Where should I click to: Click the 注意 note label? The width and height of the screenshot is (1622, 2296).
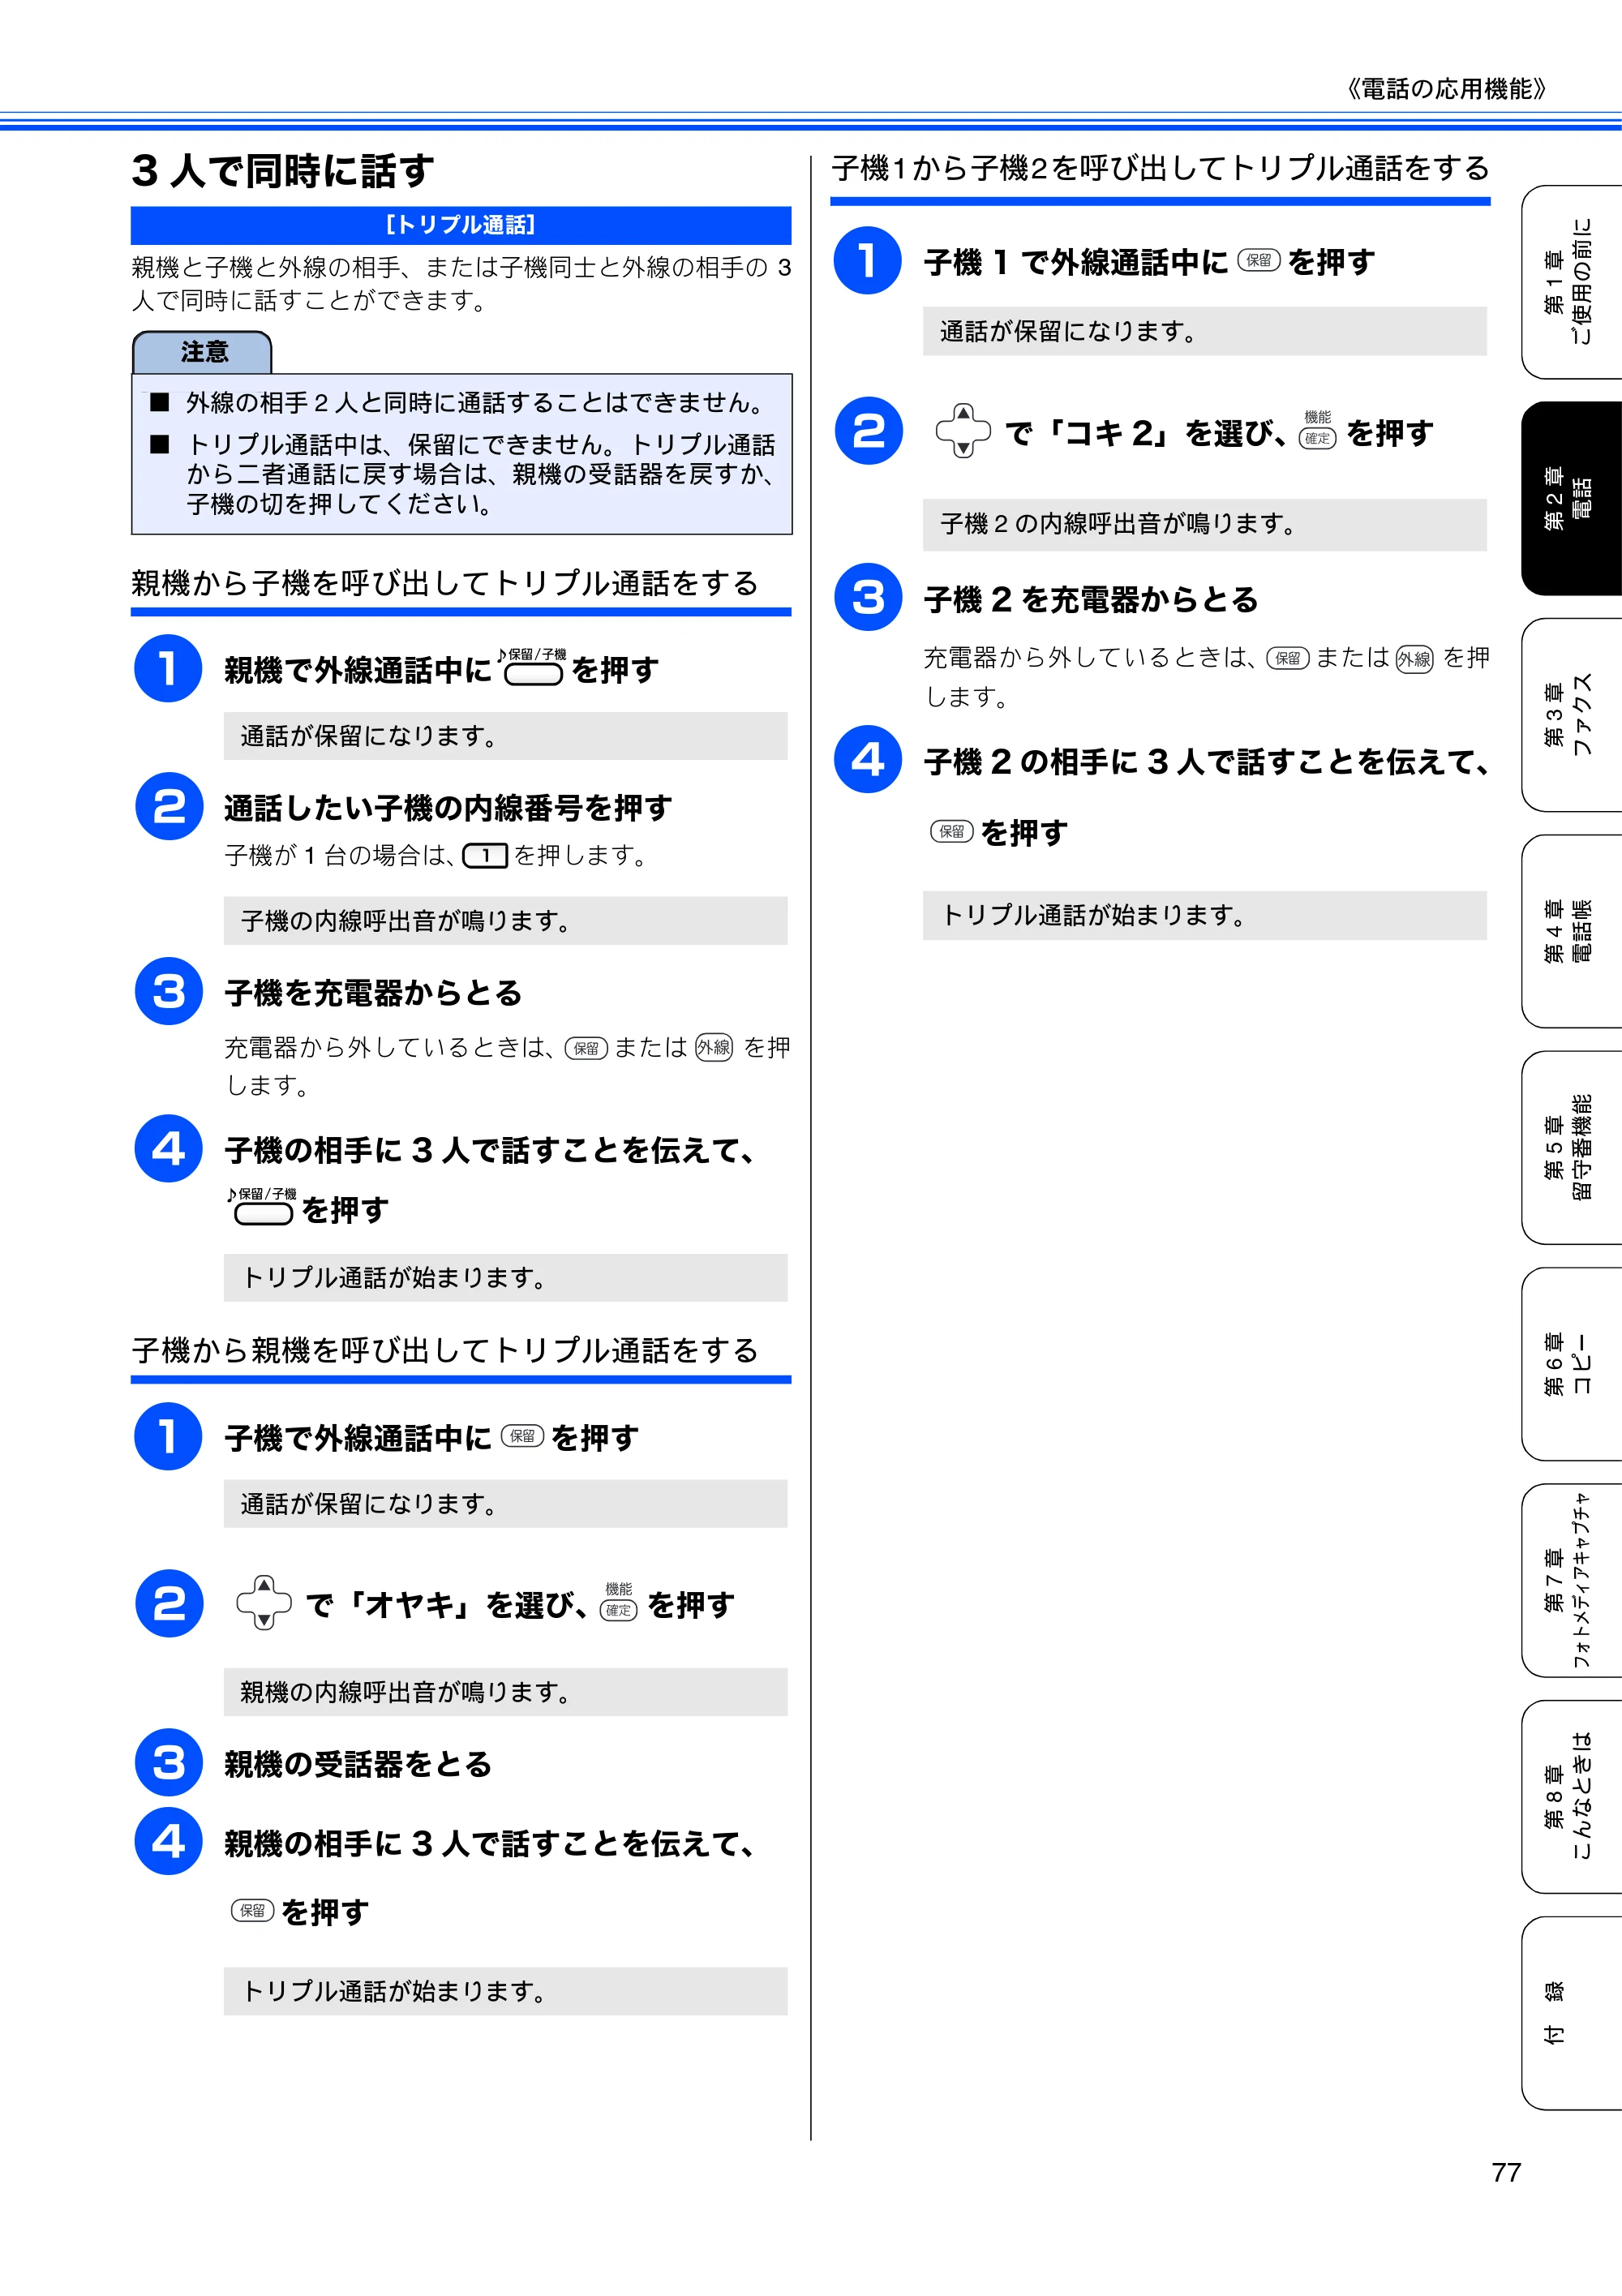[x=203, y=352]
